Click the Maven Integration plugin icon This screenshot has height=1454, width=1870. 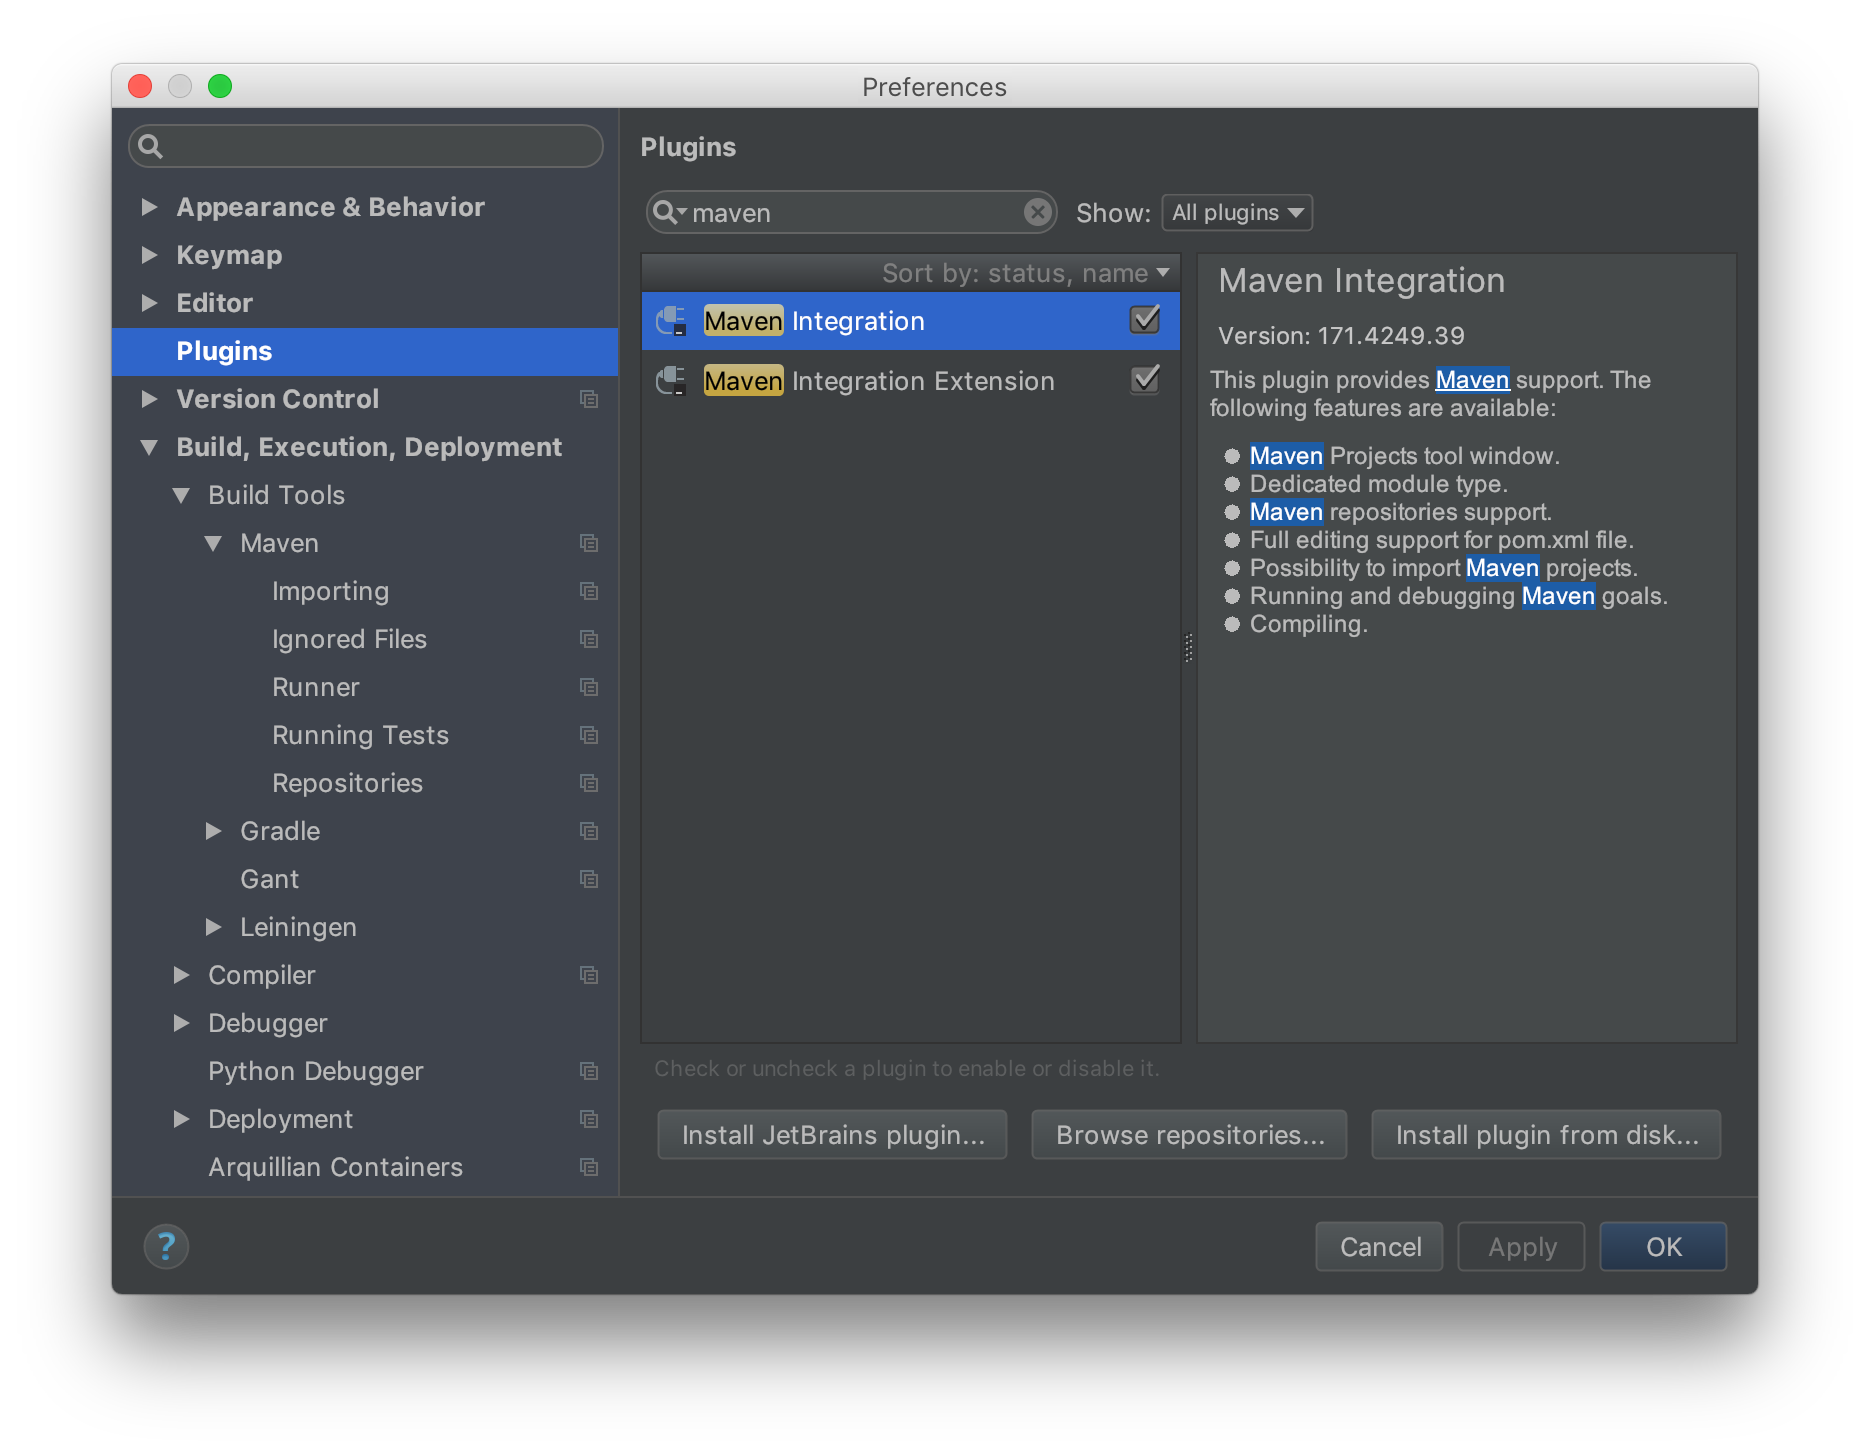click(x=671, y=321)
